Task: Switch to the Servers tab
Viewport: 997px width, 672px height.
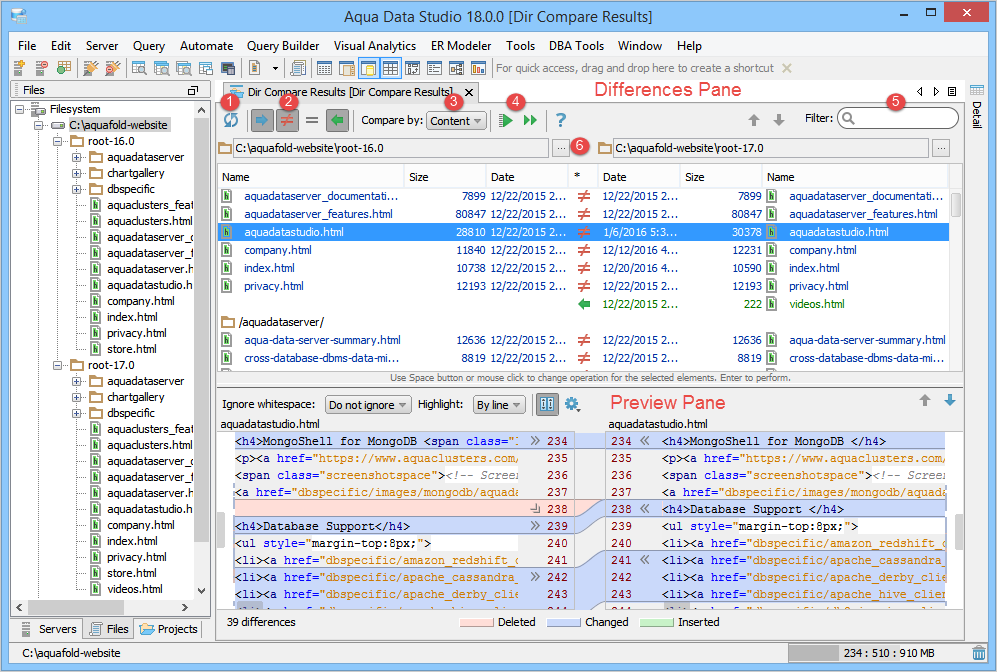Action: 49,629
